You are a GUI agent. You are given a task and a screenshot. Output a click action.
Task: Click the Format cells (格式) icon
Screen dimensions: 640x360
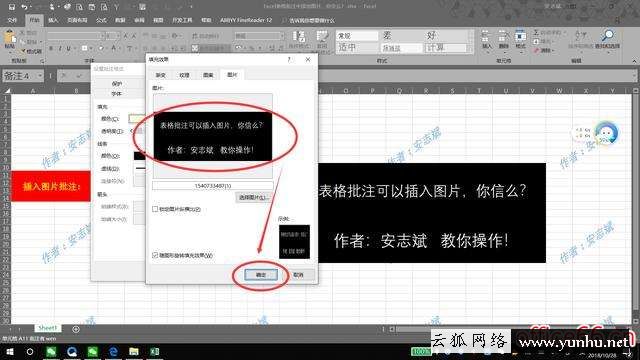point(520,36)
